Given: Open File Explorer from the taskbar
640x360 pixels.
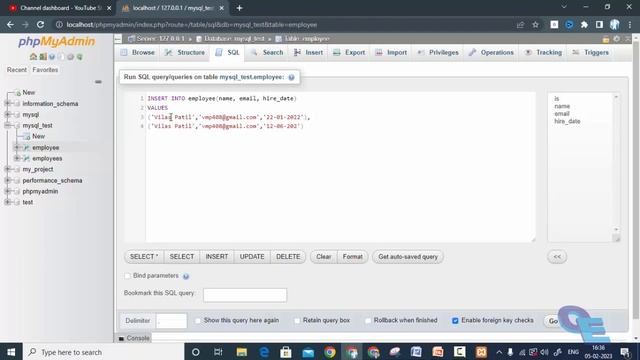Looking at the screenshot, I should [x=242, y=352].
